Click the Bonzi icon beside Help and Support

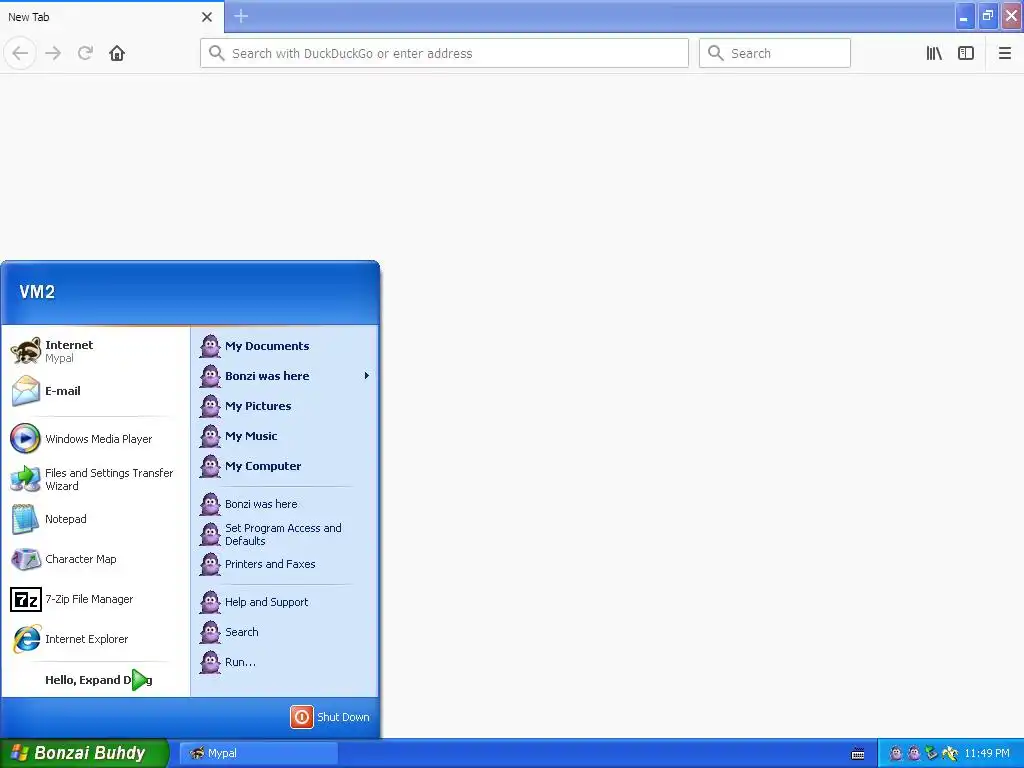[210, 601]
